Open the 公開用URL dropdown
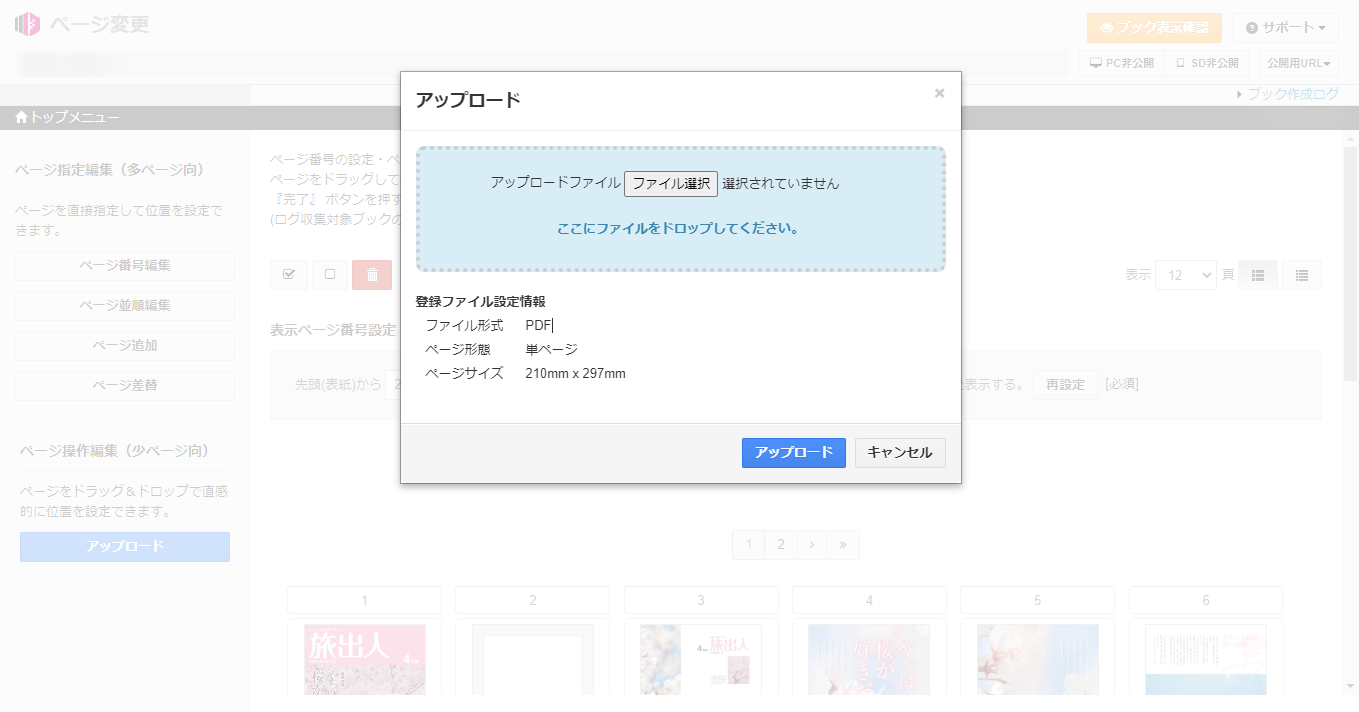Screen dimensions: 1359x712 [x=1297, y=62]
